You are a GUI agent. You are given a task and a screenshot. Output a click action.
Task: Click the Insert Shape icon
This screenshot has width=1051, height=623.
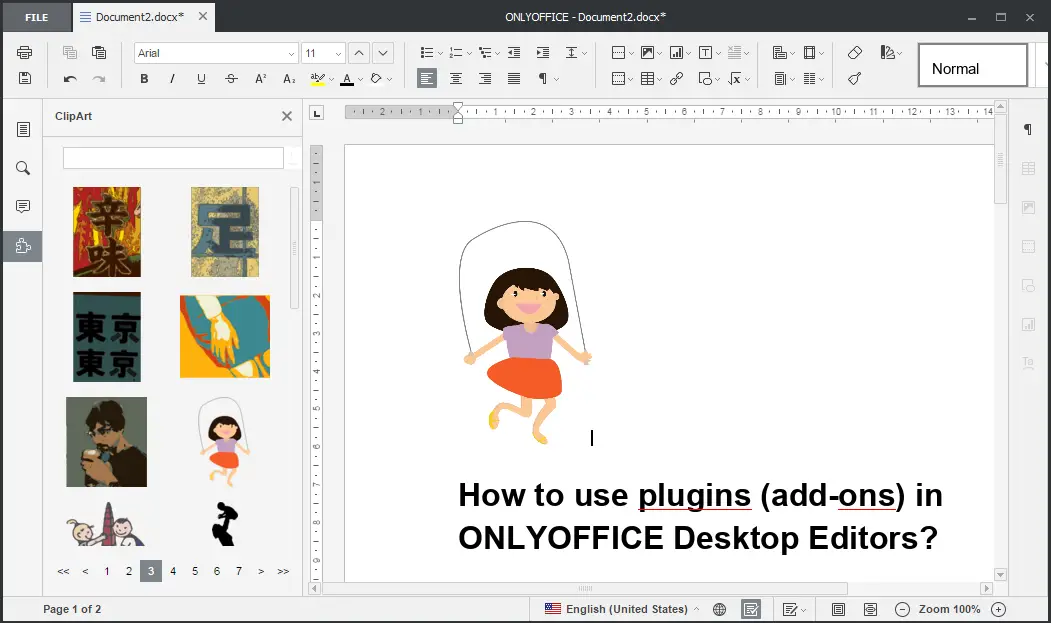pyautogui.click(x=705, y=78)
